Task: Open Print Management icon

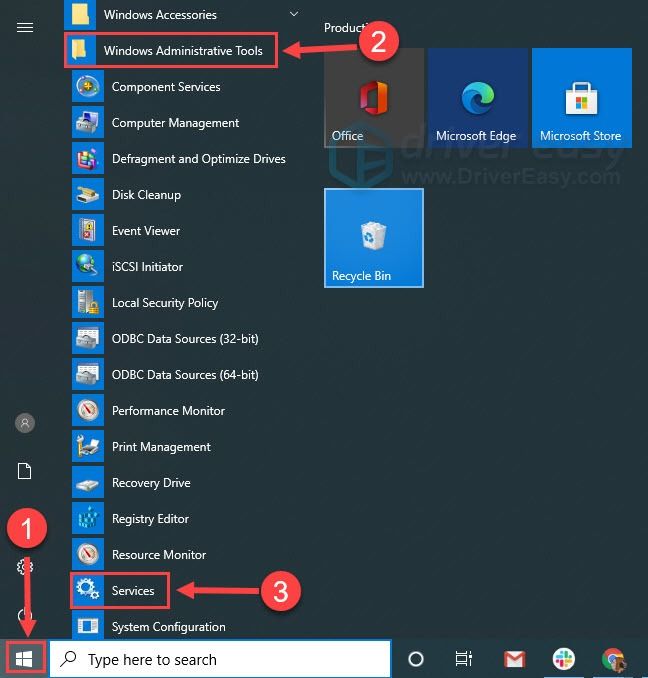Action: (x=88, y=446)
